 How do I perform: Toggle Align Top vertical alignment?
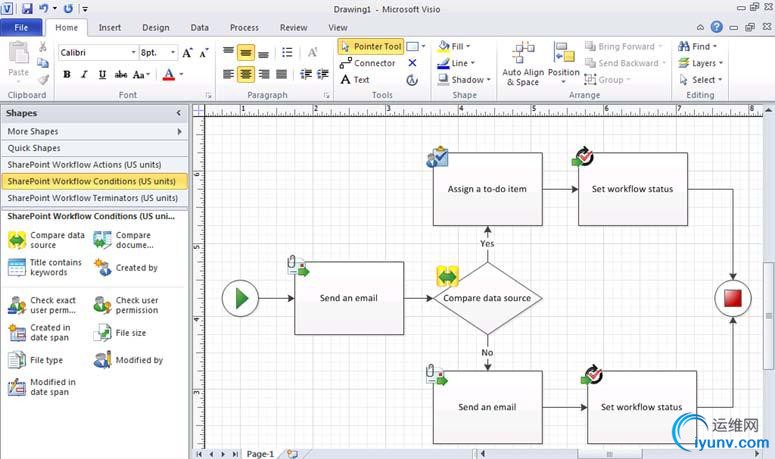[x=228, y=51]
